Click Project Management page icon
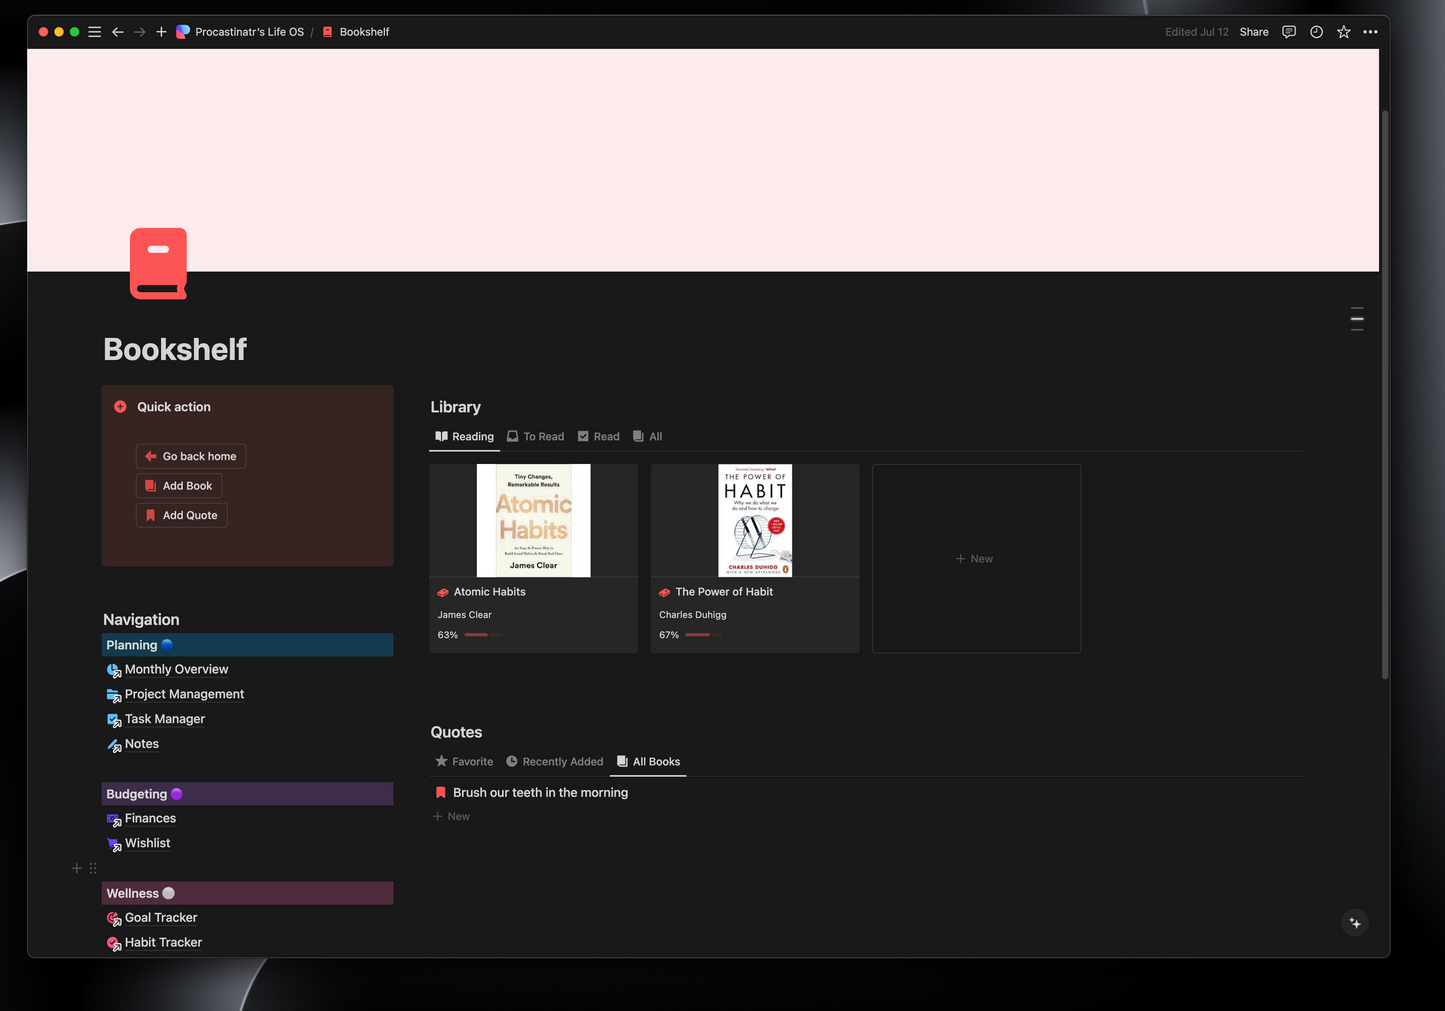The width and height of the screenshot is (1445, 1011). tap(114, 695)
